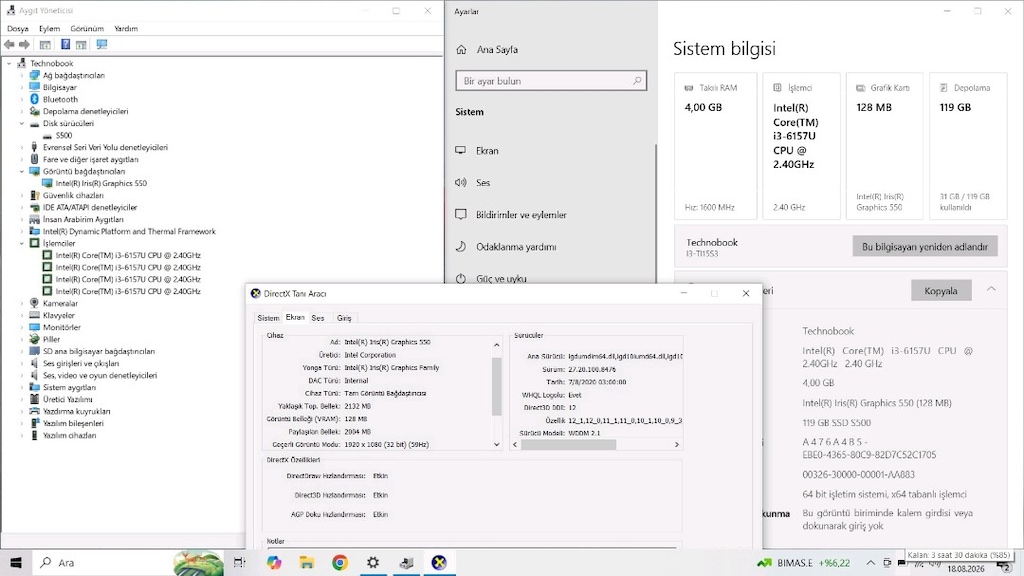Collapse the Disk sürücüleri tree node

[22, 123]
